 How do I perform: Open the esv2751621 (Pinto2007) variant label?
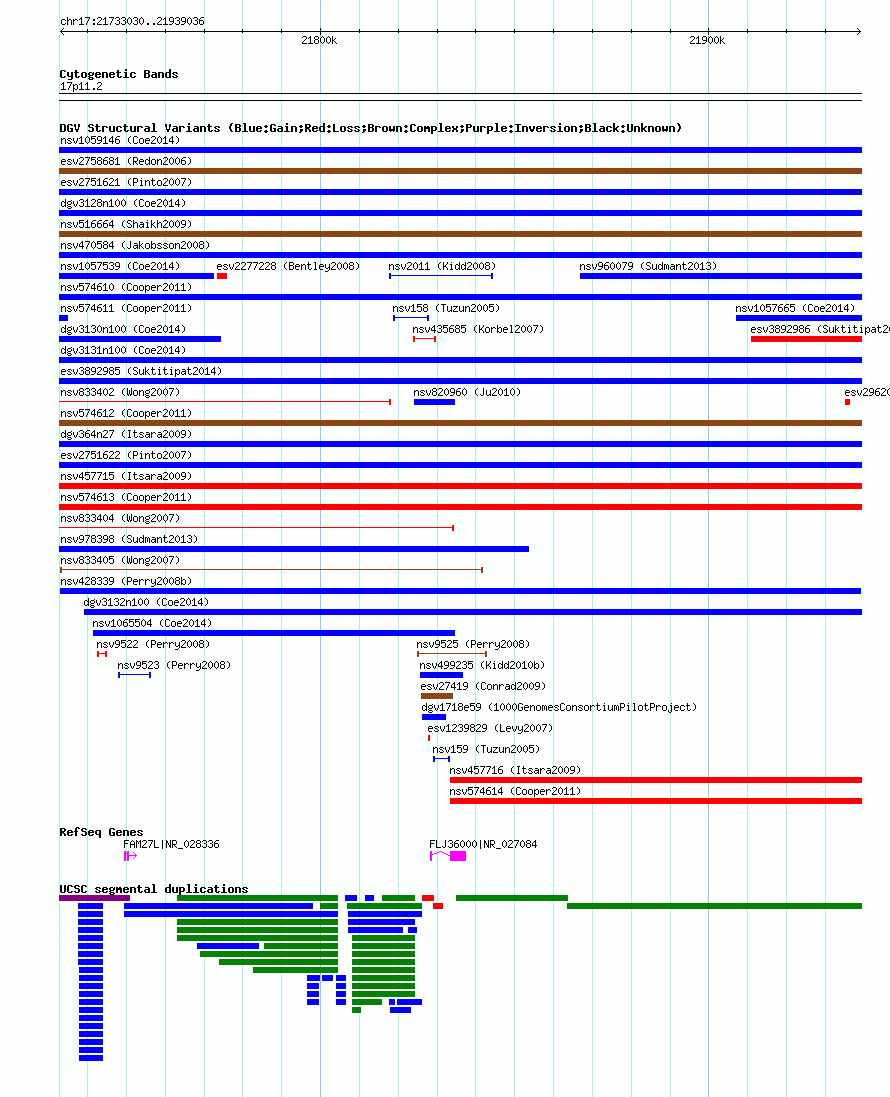(x=126, y=183)
